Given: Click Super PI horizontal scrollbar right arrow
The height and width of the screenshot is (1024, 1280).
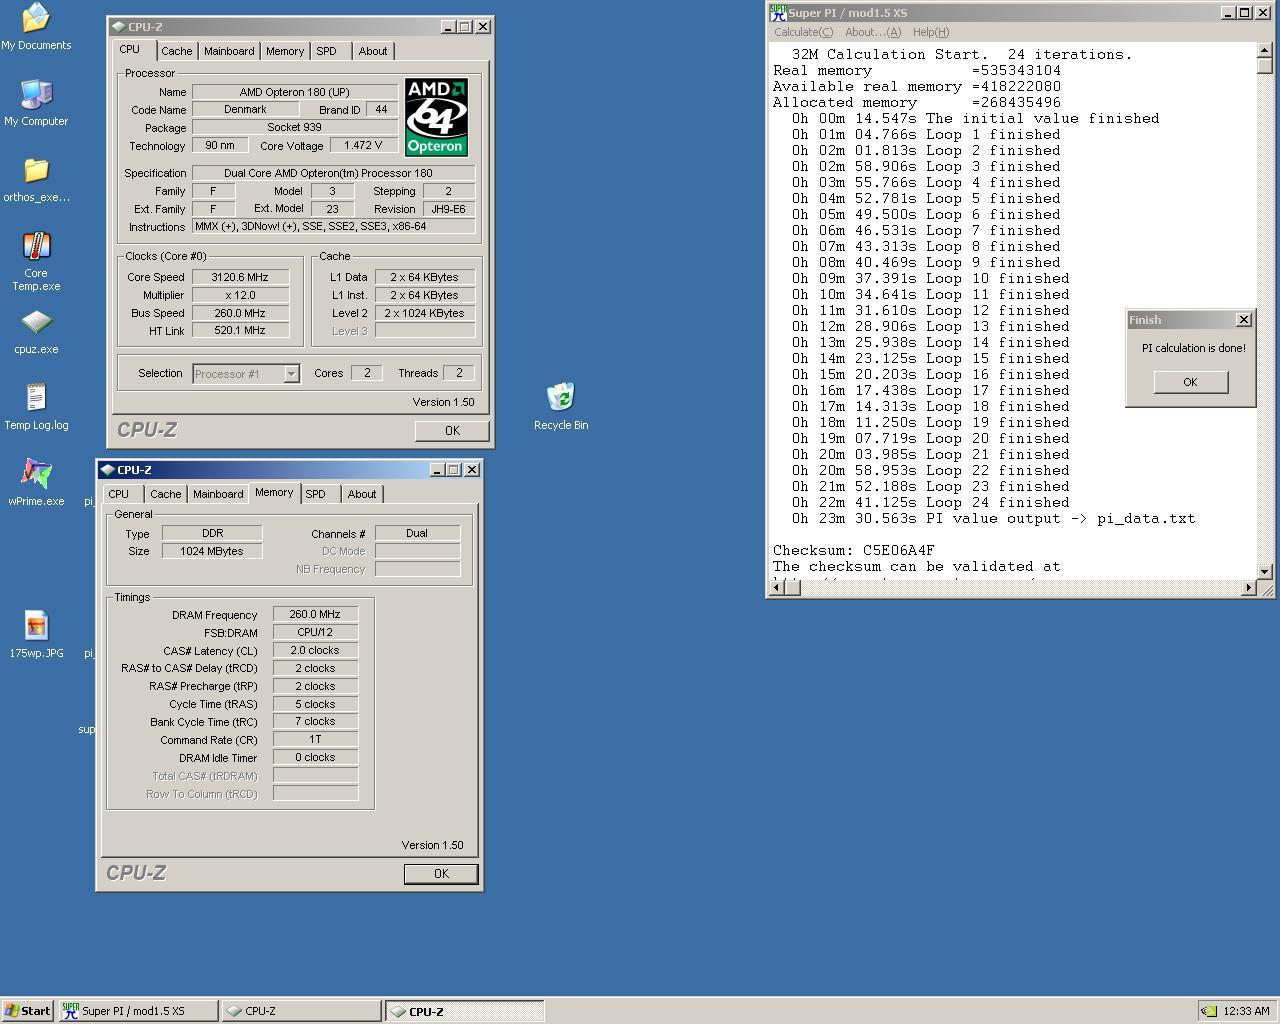Looking at the screenshot, I should point(1248,588).
